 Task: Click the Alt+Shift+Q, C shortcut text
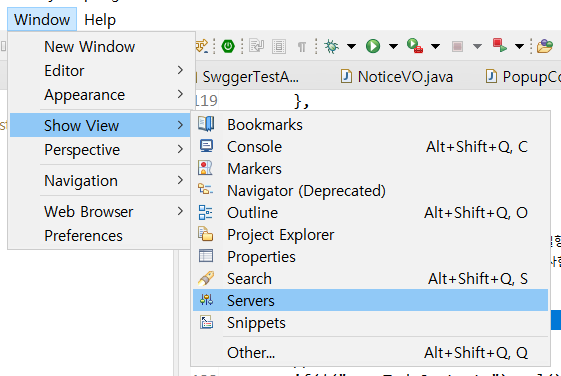click(x=477, y=147)
